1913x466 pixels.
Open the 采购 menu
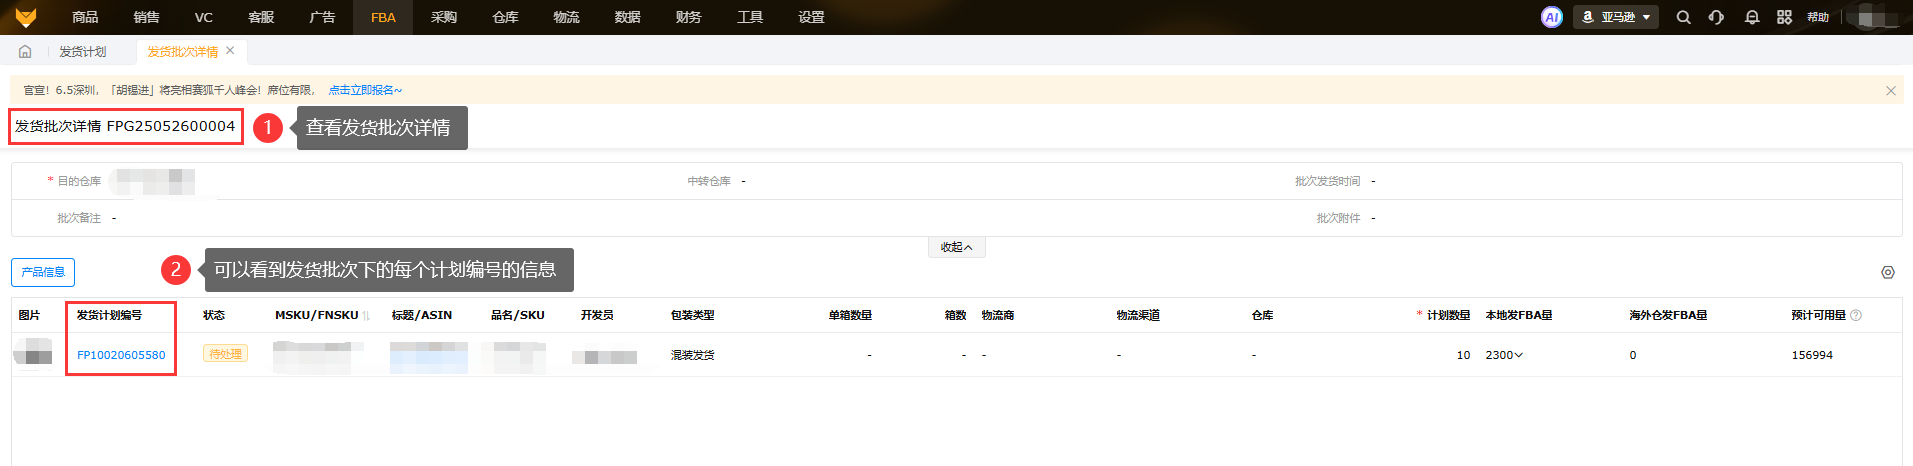[x=444, y=17]
